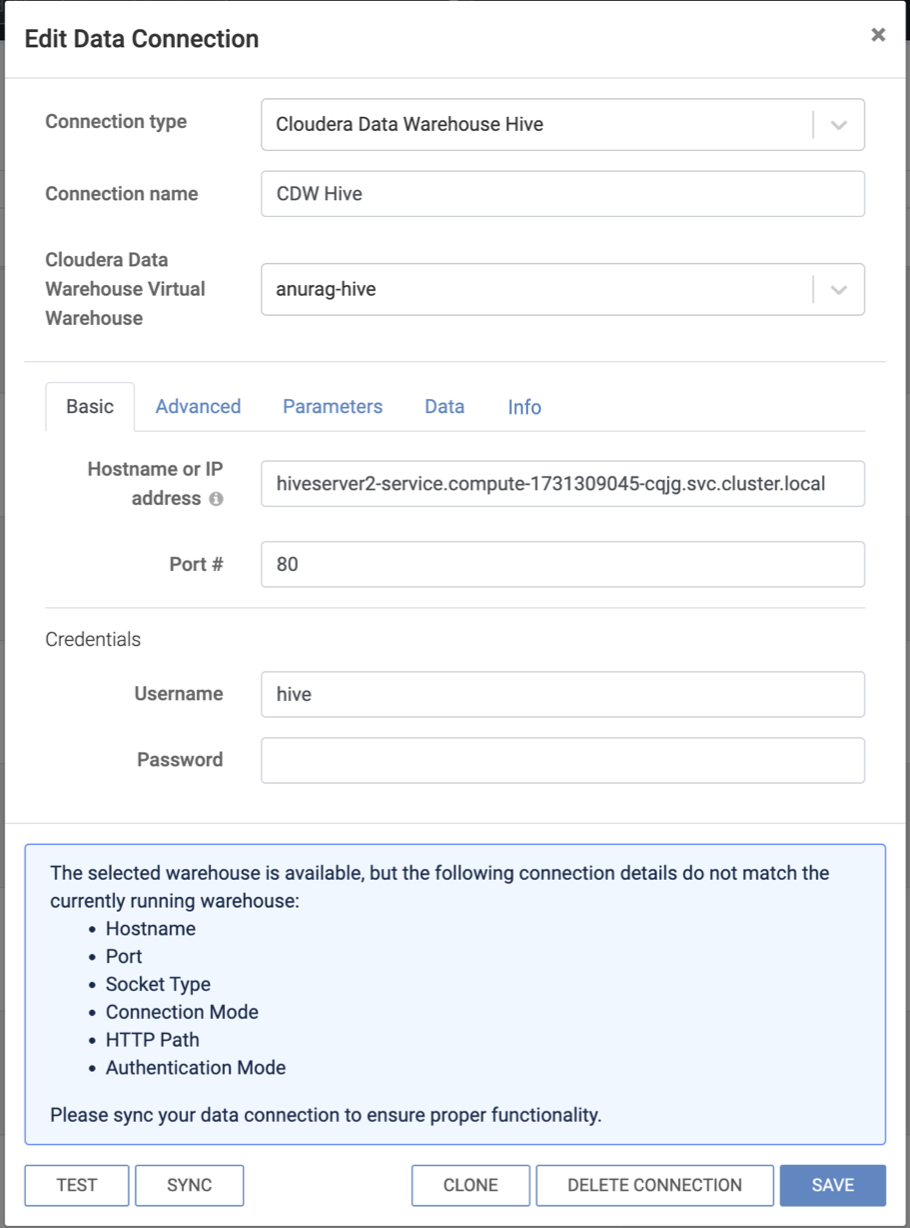Screen dimensions: 910x1228
Task: Select the Basic tab
Action: pyautogui.click(x=90, y=407)
